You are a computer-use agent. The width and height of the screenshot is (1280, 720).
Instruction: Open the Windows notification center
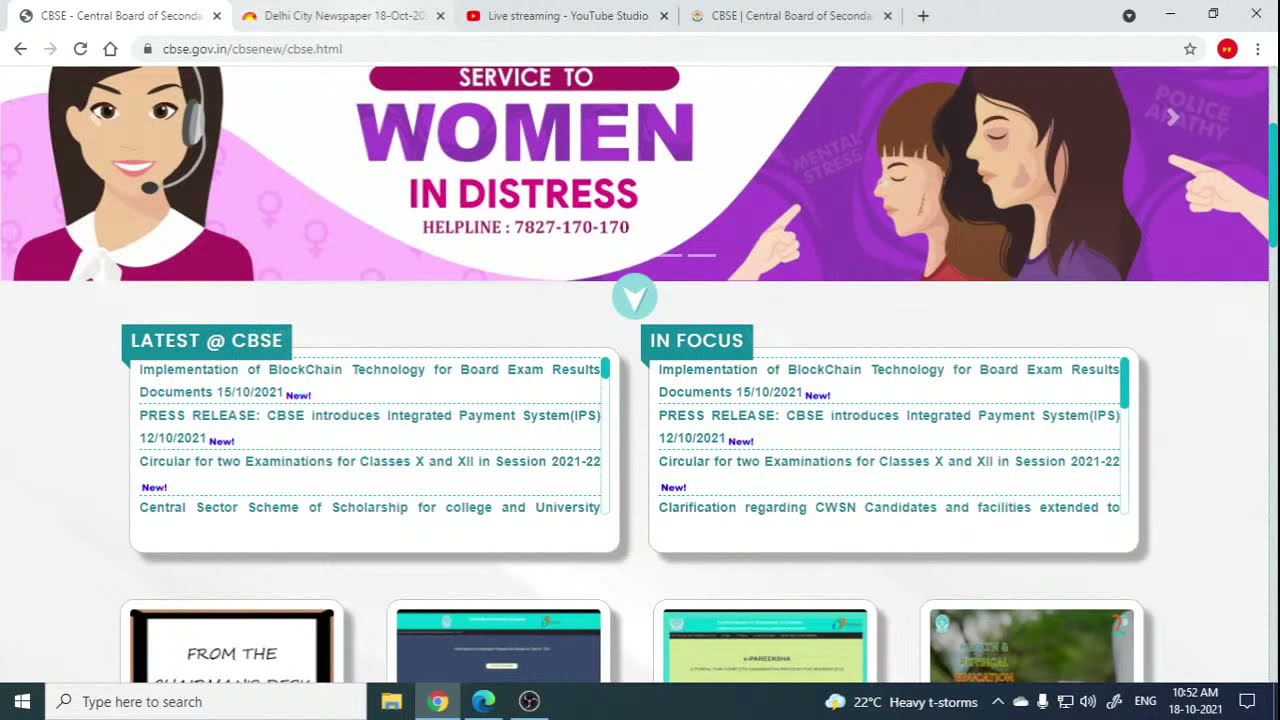coord(1247,702)
